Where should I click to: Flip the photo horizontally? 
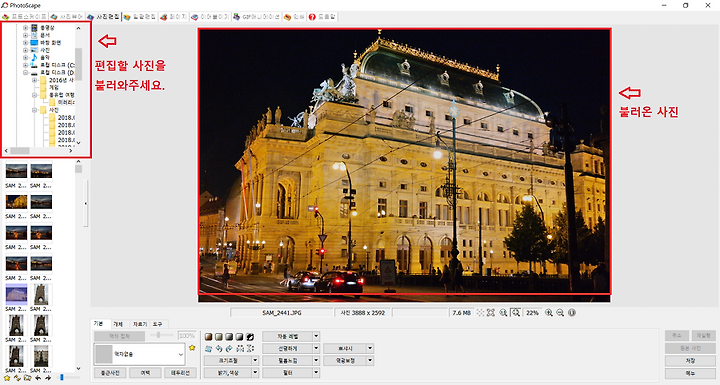[x=240, y=349]
